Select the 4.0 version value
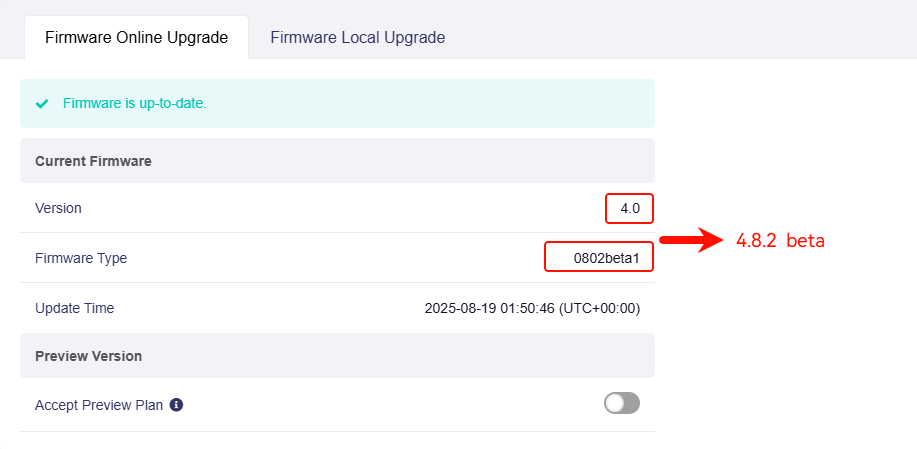 pos(630,208)
